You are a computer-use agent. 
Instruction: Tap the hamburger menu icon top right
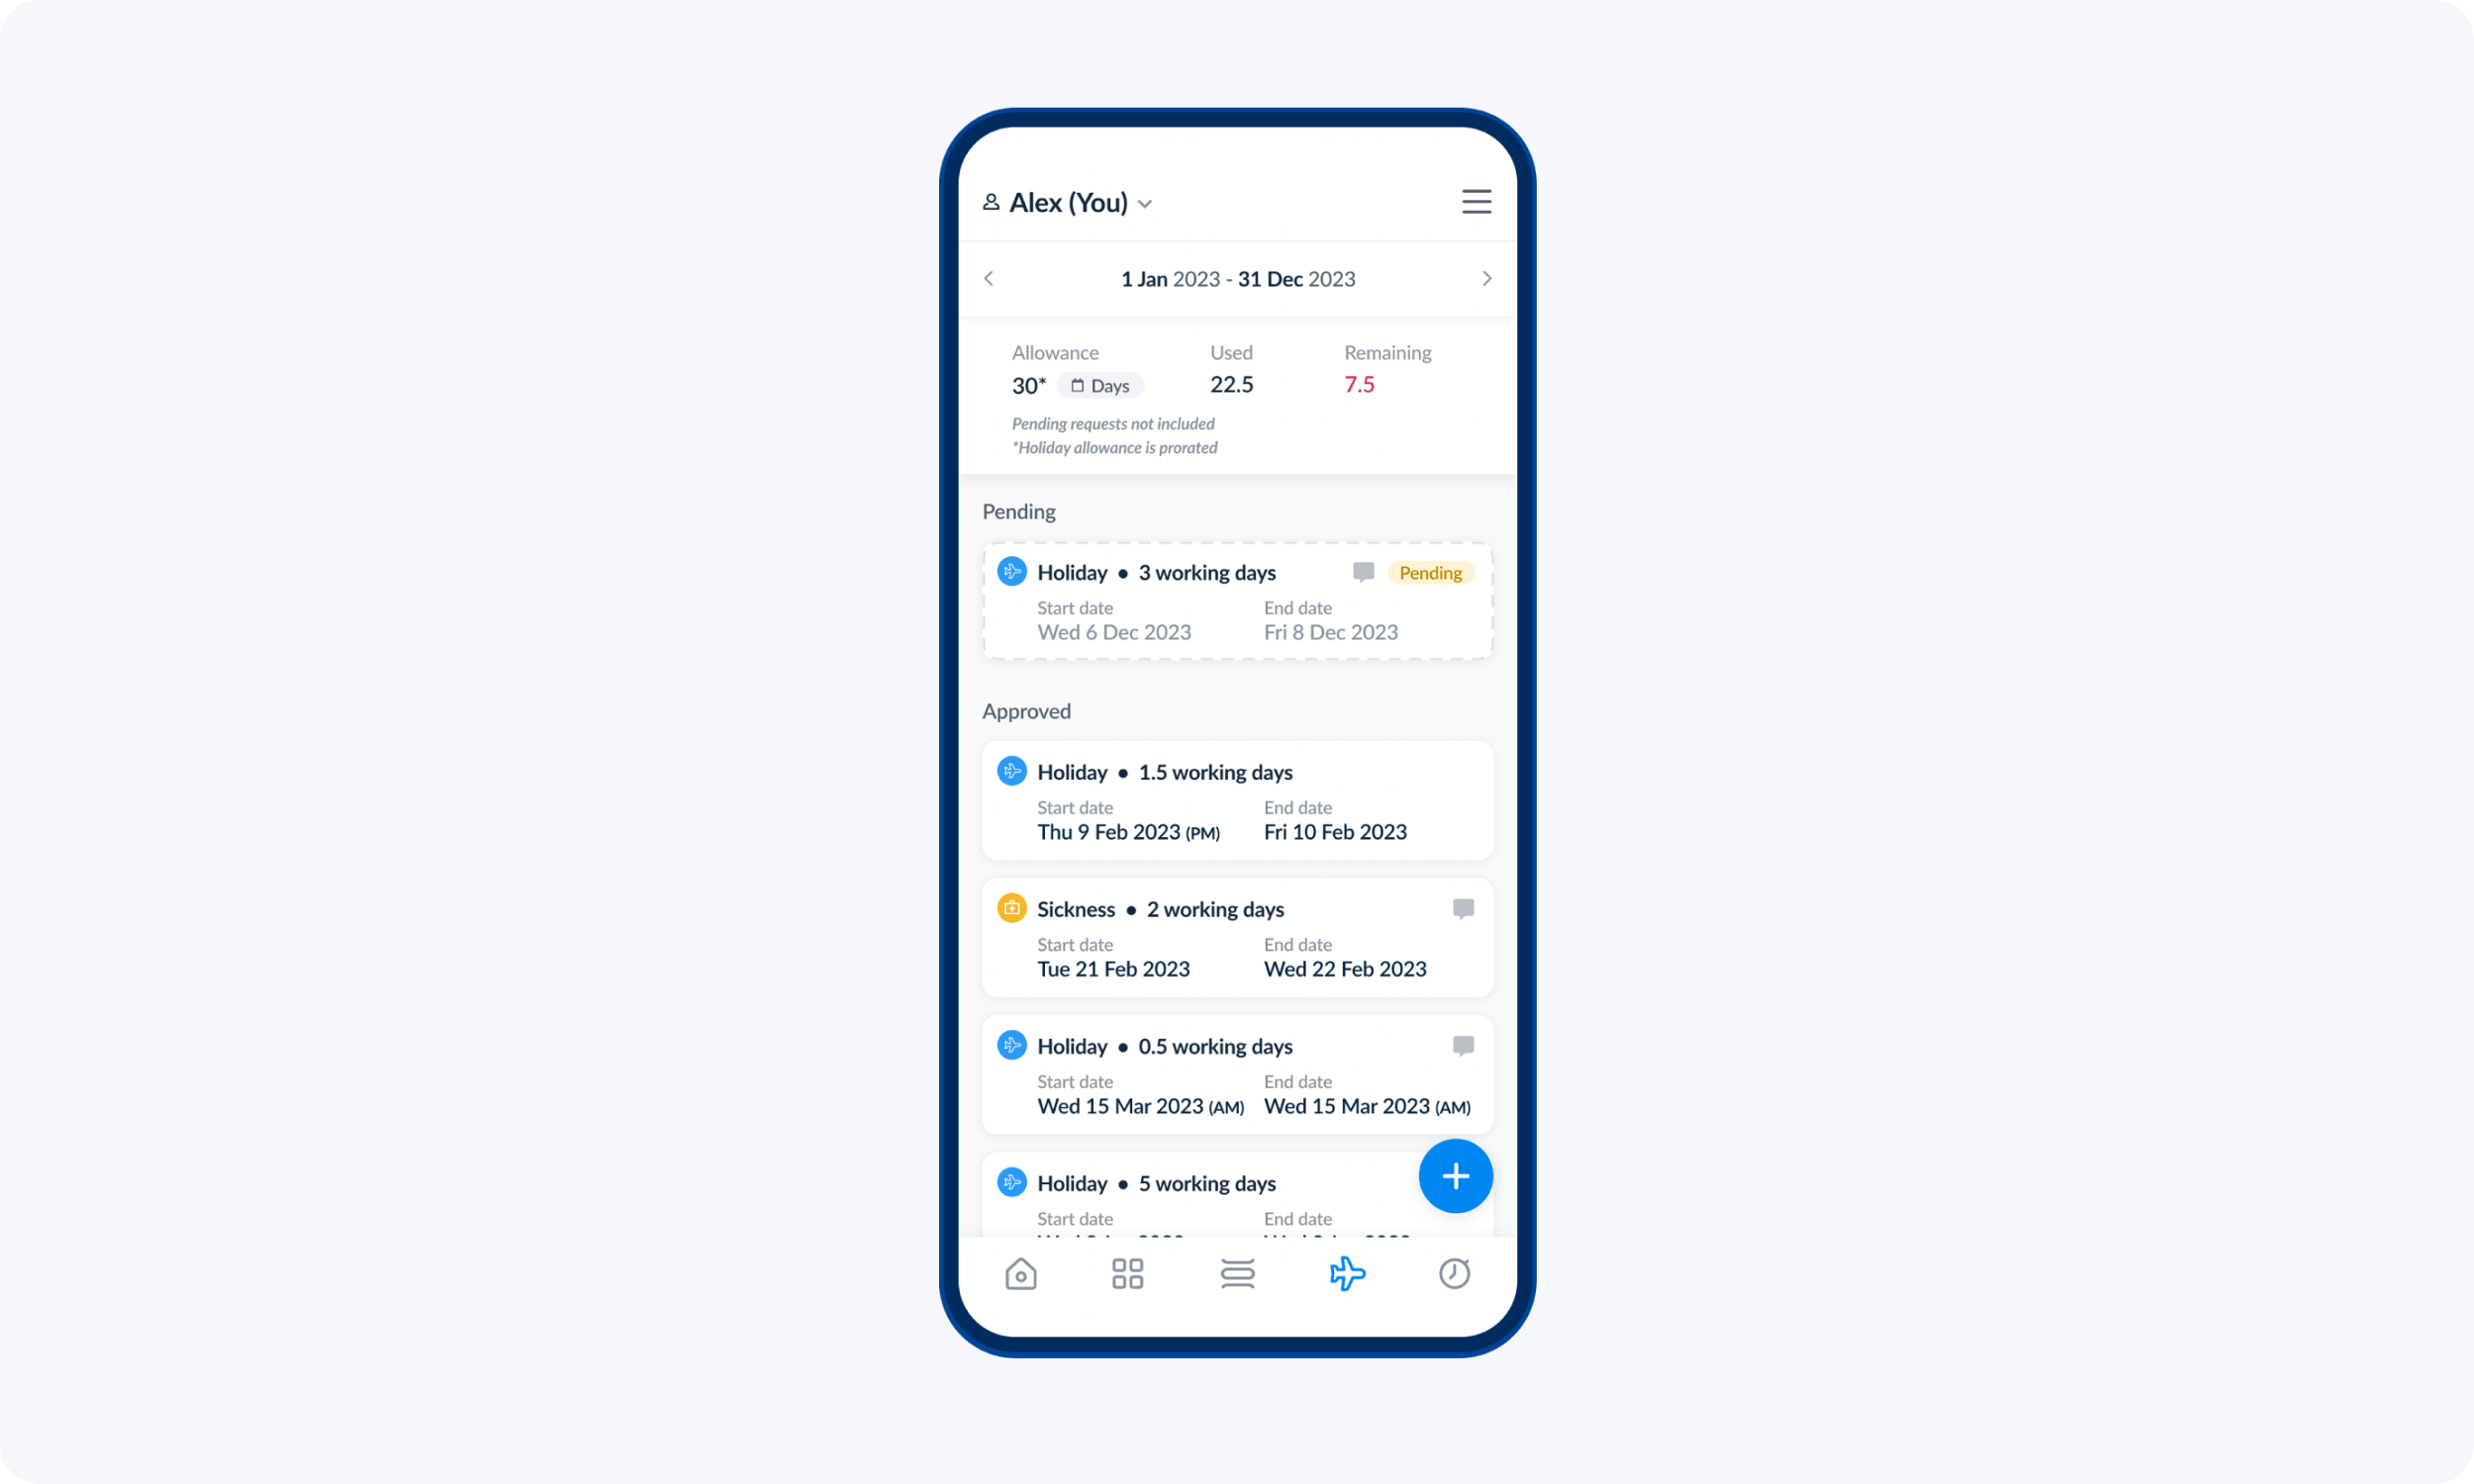pos(1477,200)
